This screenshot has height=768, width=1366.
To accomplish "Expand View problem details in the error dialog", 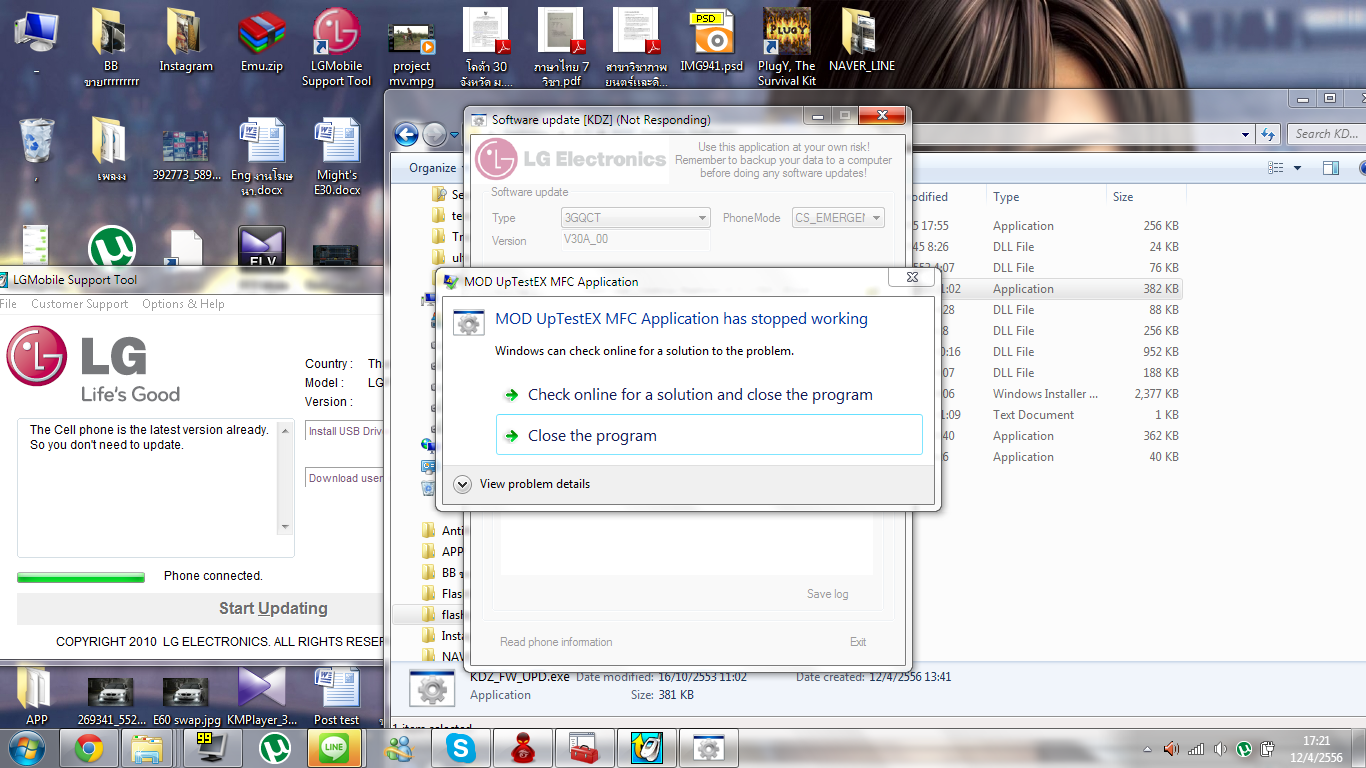I will pos(521,484).
